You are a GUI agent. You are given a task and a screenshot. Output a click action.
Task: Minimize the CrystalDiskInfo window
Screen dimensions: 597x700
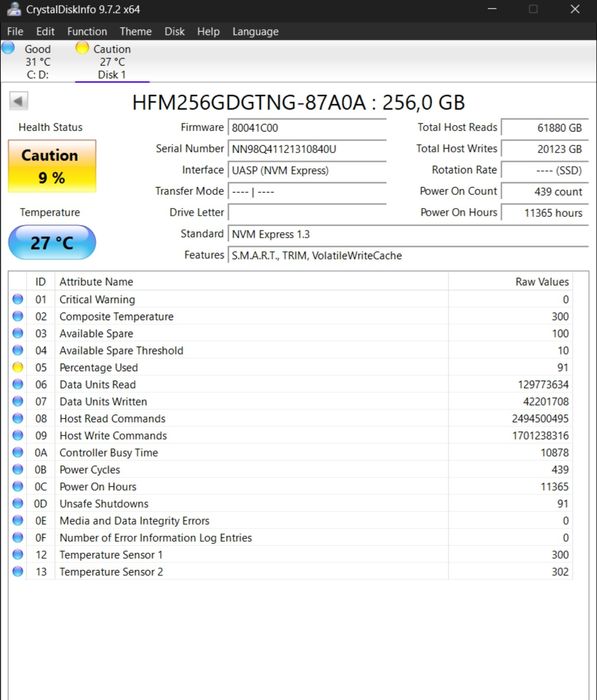492,9
